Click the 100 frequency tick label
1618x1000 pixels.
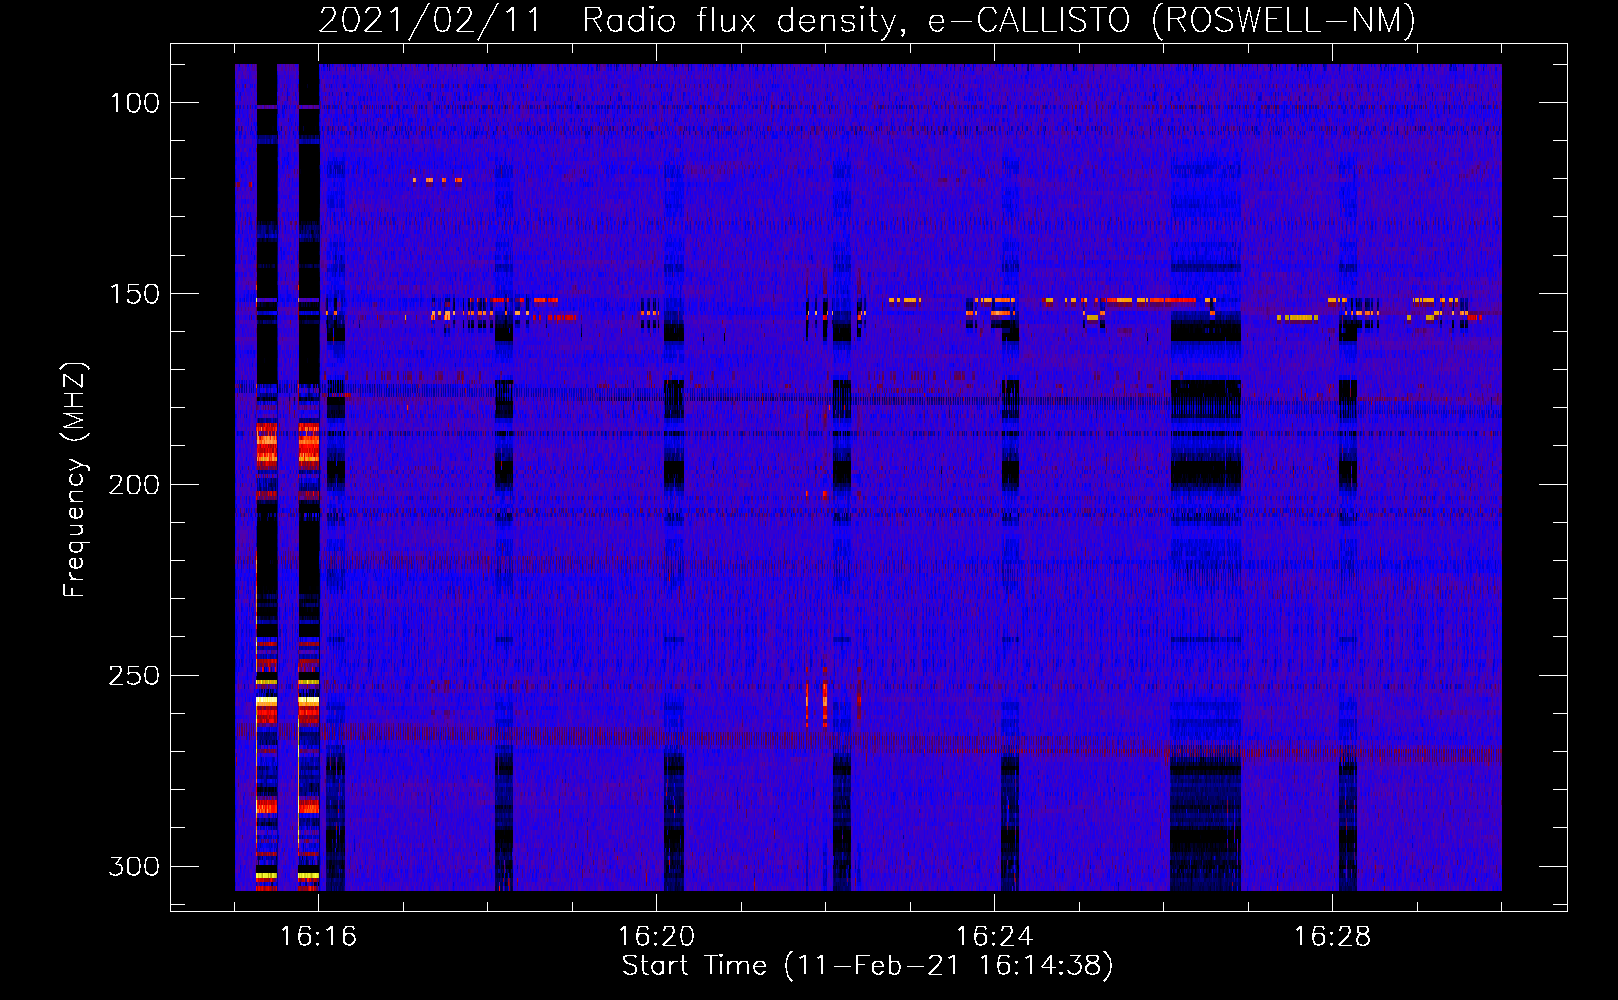click(135, 103)
